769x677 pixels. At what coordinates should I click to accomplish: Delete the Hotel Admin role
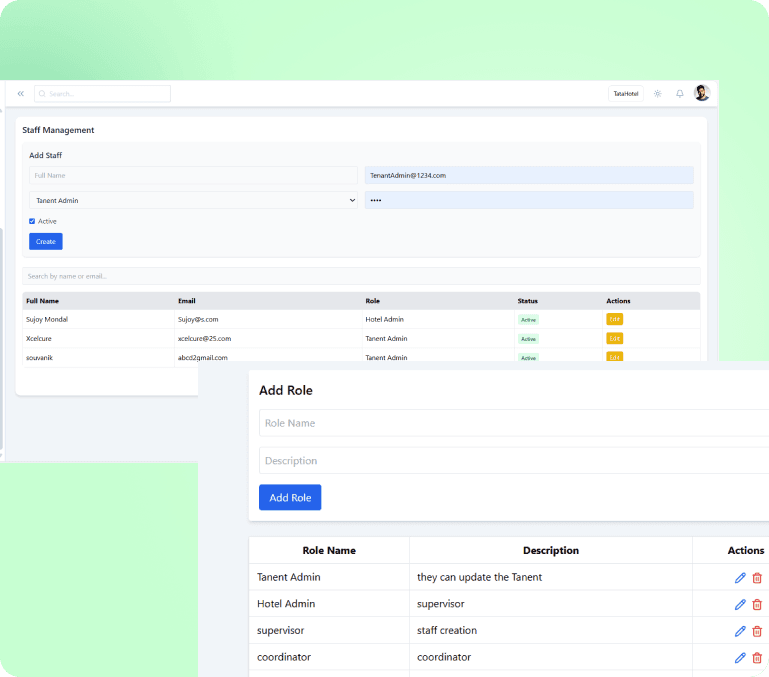click(757, 604)
